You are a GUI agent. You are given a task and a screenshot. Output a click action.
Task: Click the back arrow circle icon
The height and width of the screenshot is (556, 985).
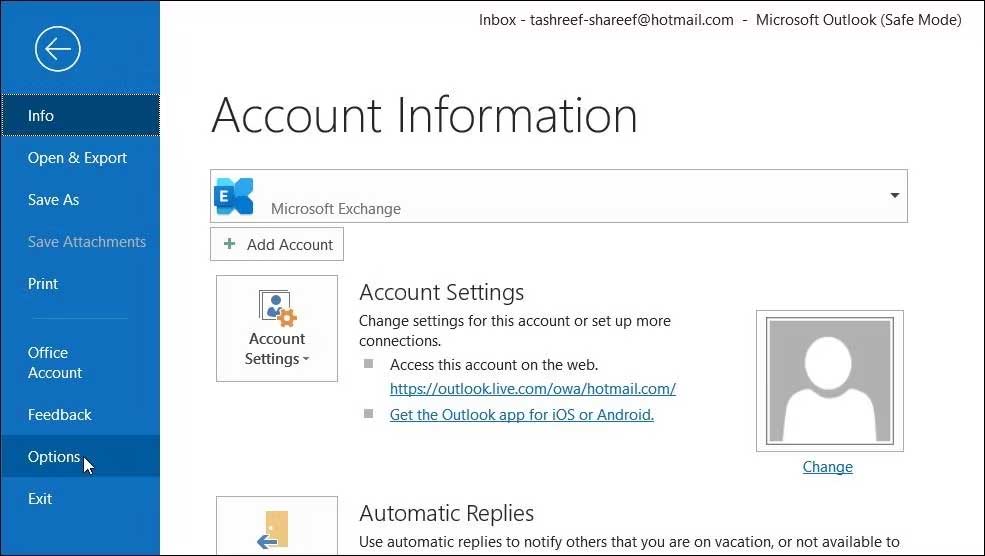(57, 49)
